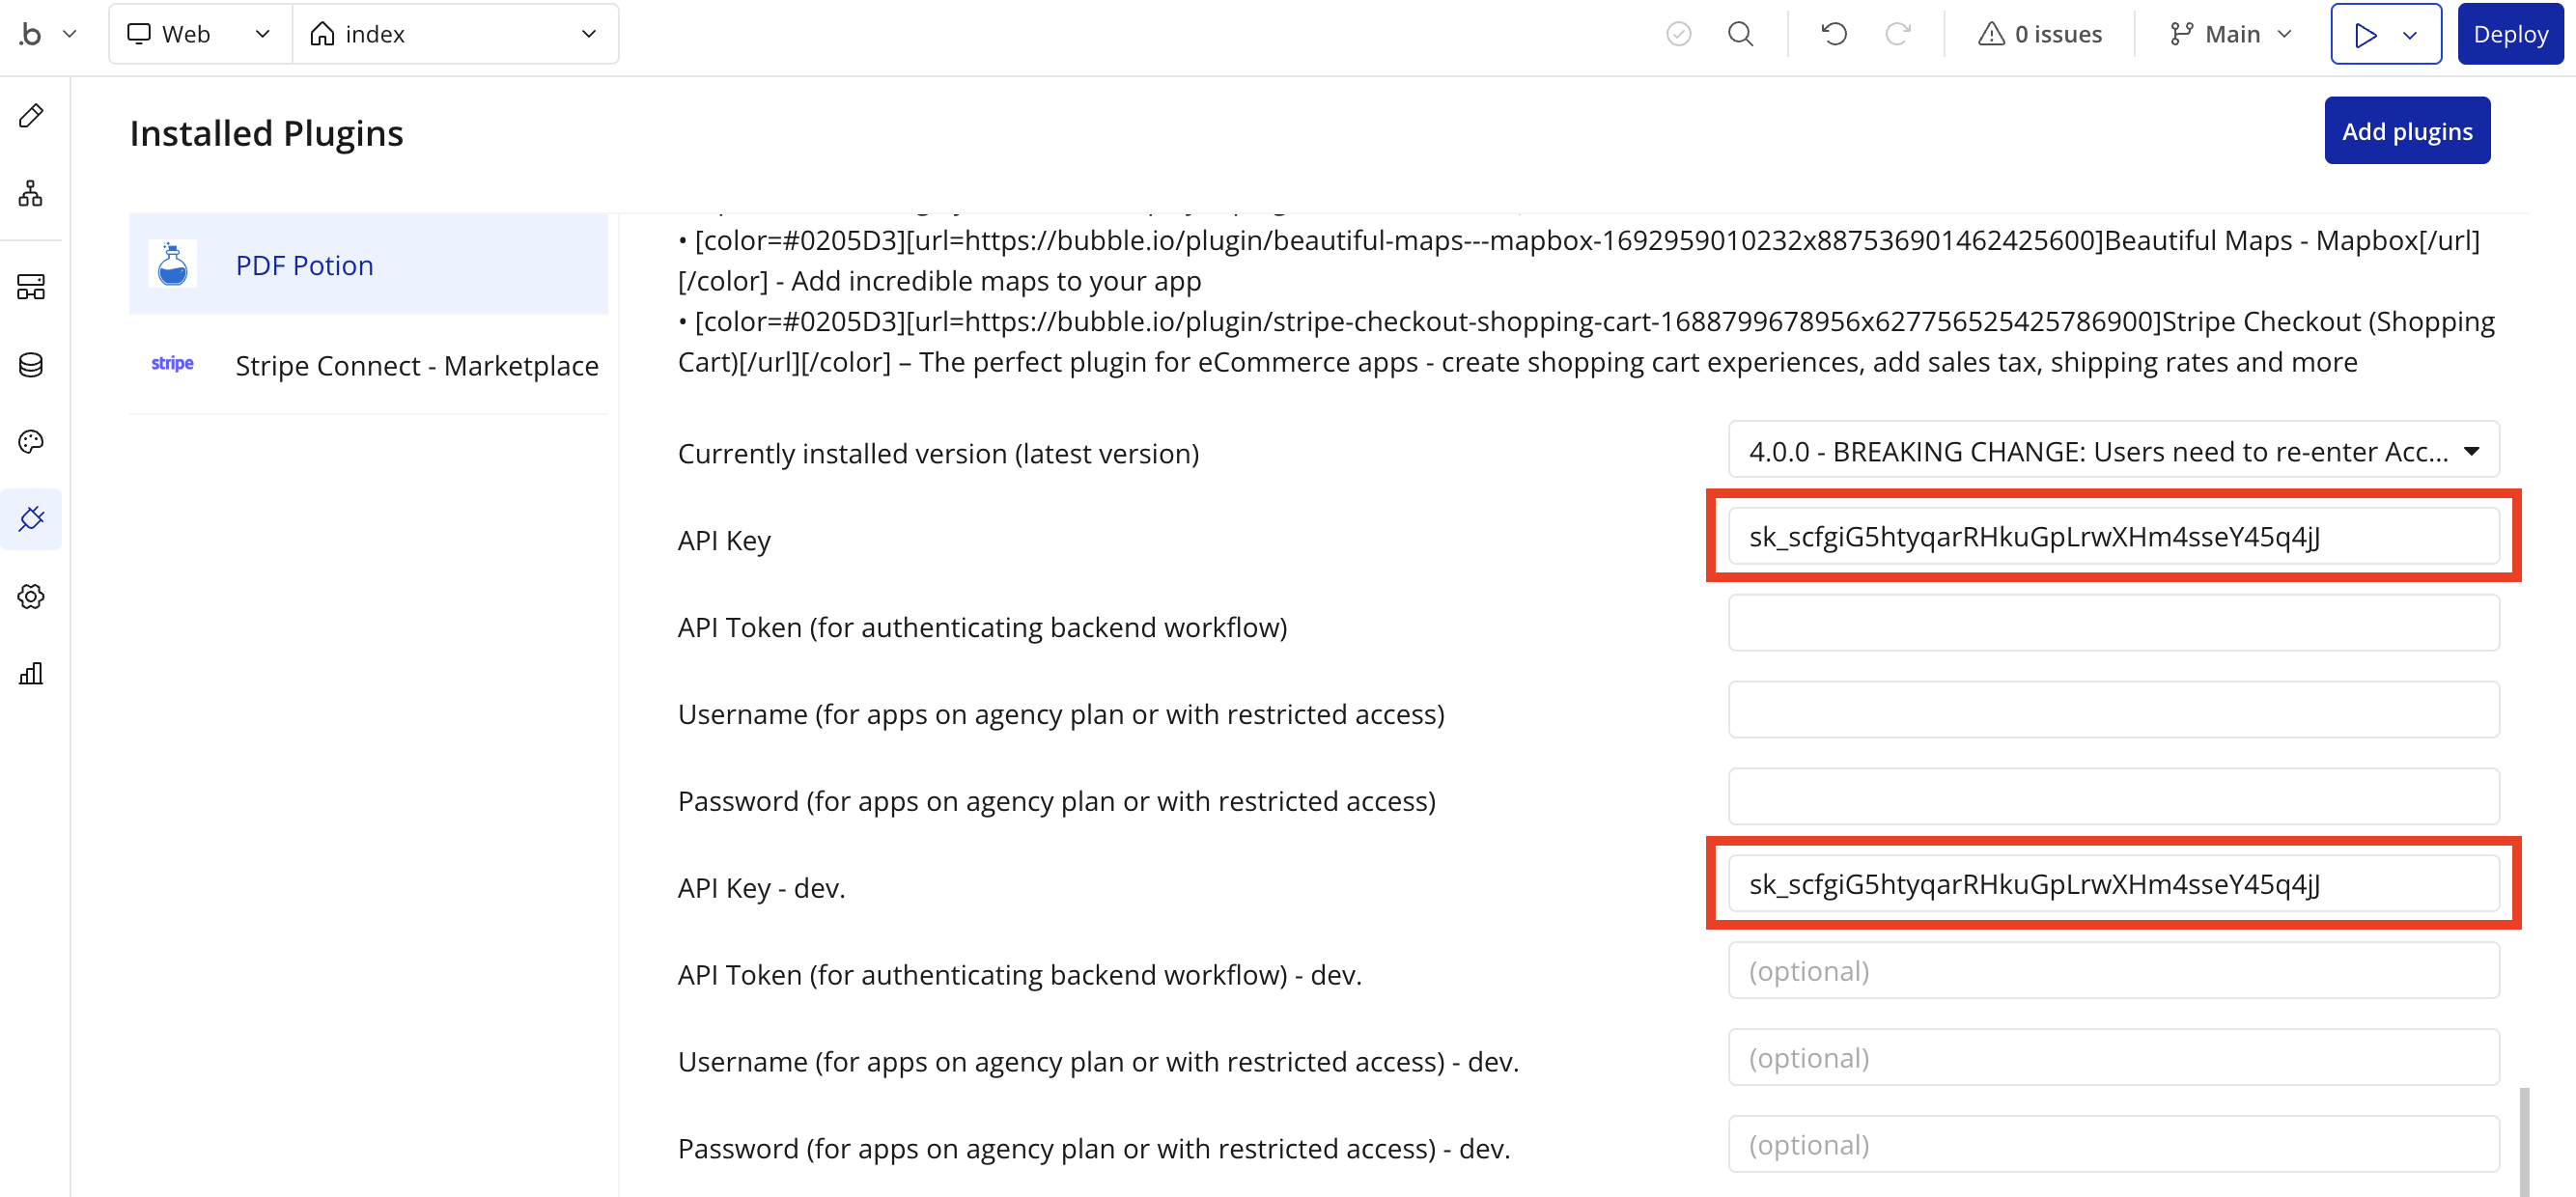The image size is (2576, 1197).
Task: Expand the Web platform dropdown
Action: point(199,34)
